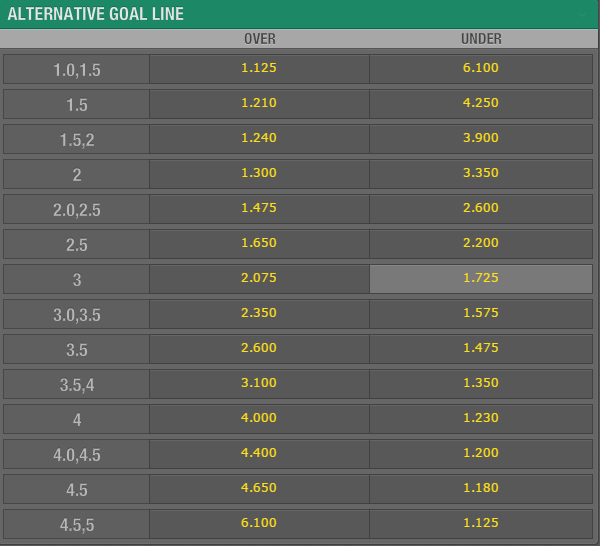Add Over 2.5 at 1.650
The width and height of the screenshot is (600, 546).
[x=259, y=244]
